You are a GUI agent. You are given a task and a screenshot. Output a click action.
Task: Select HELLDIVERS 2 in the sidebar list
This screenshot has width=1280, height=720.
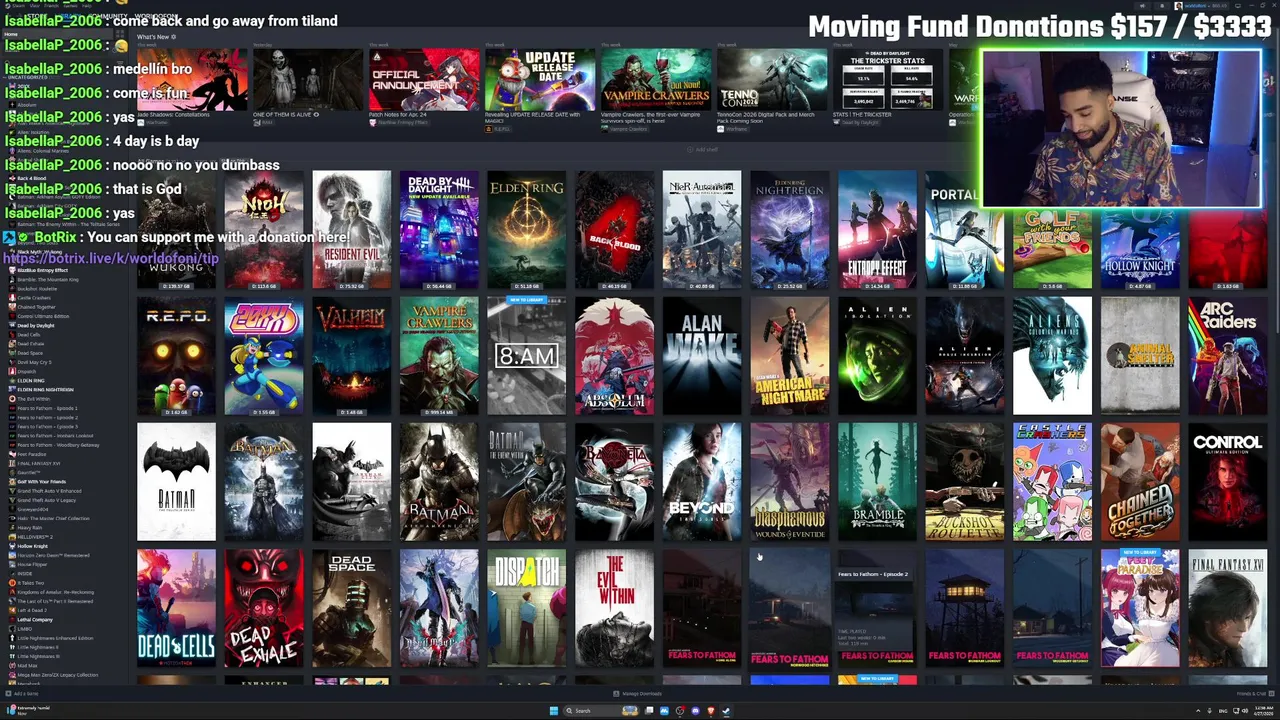pyautogui.click(x=34, y=536)
